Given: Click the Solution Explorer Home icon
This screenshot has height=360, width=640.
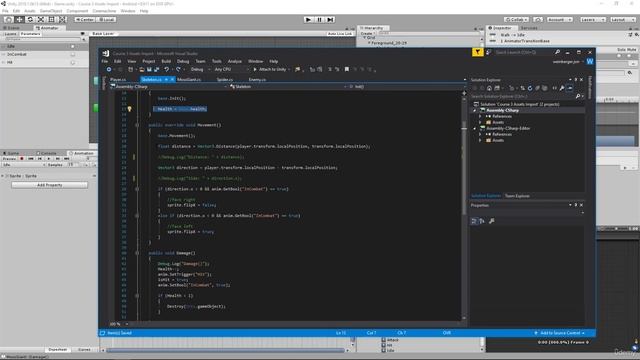Looking at the screenshot, I should point(489,88).
